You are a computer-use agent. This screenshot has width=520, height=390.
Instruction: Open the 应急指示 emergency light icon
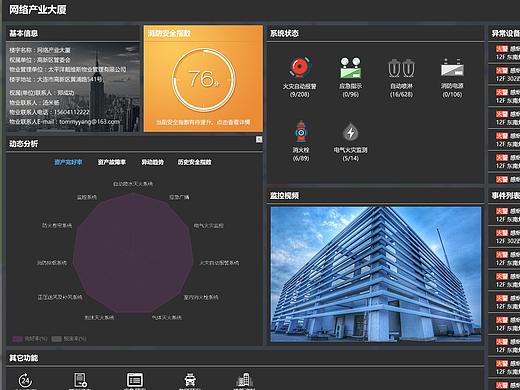pos(350,68)
